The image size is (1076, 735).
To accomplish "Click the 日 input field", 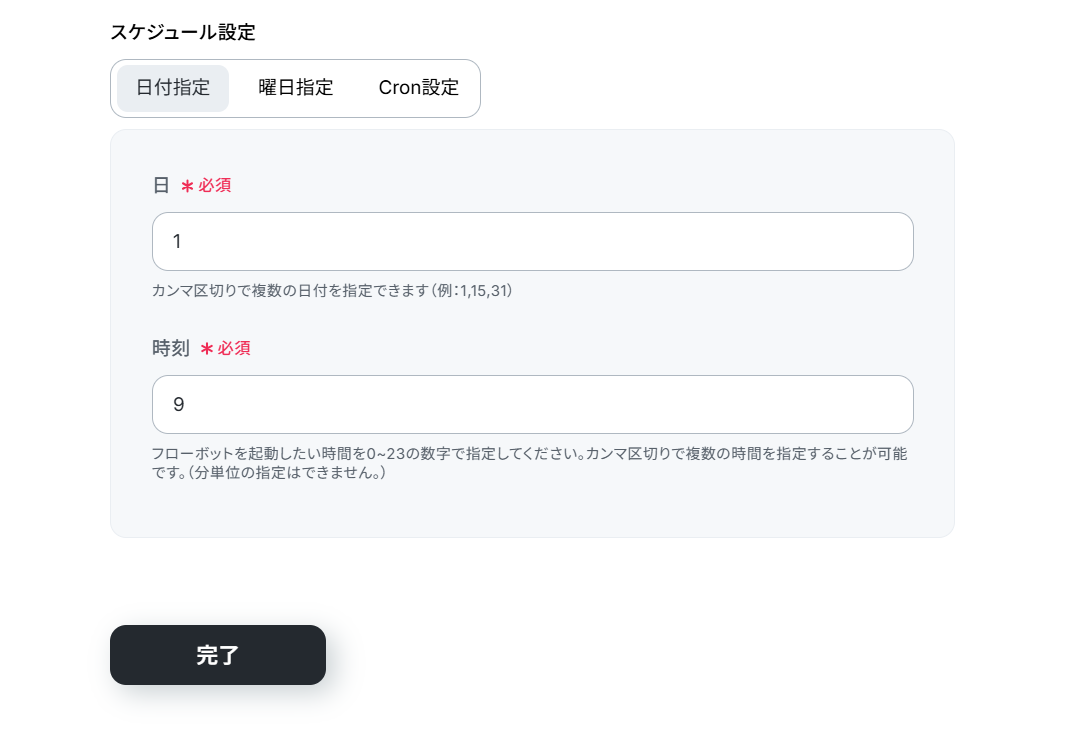I will 532,241.
